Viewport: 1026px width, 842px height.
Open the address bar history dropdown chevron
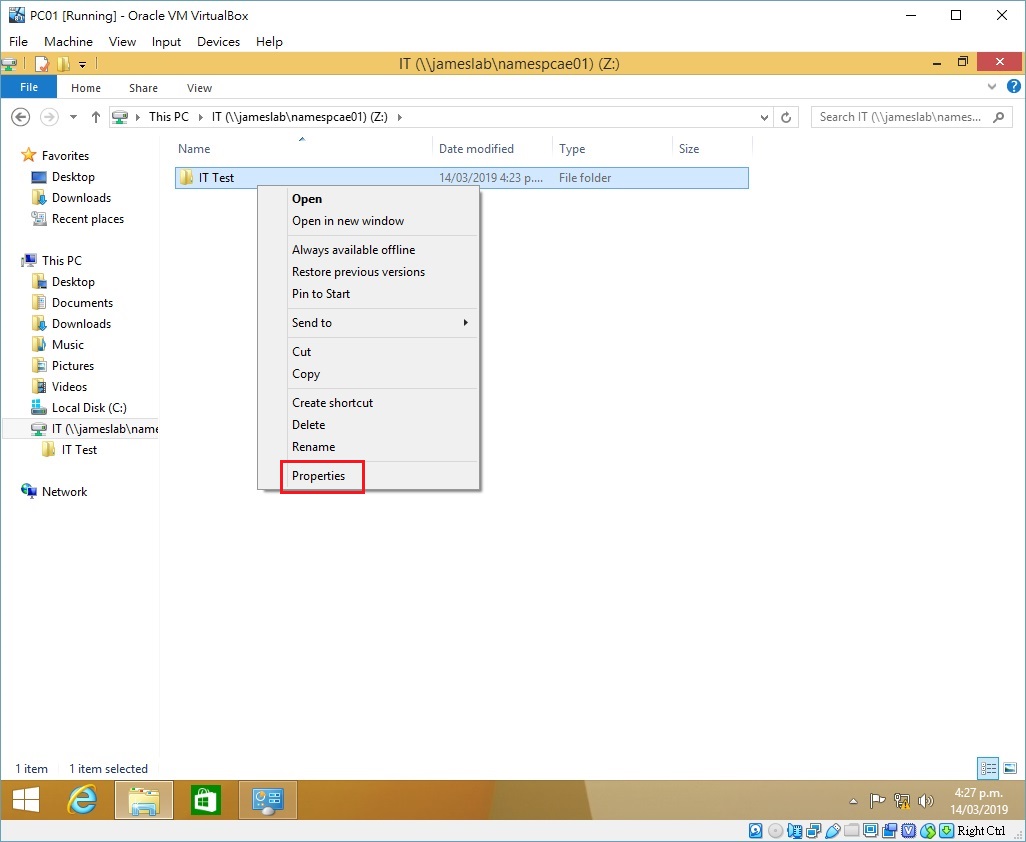click(765, 116)
